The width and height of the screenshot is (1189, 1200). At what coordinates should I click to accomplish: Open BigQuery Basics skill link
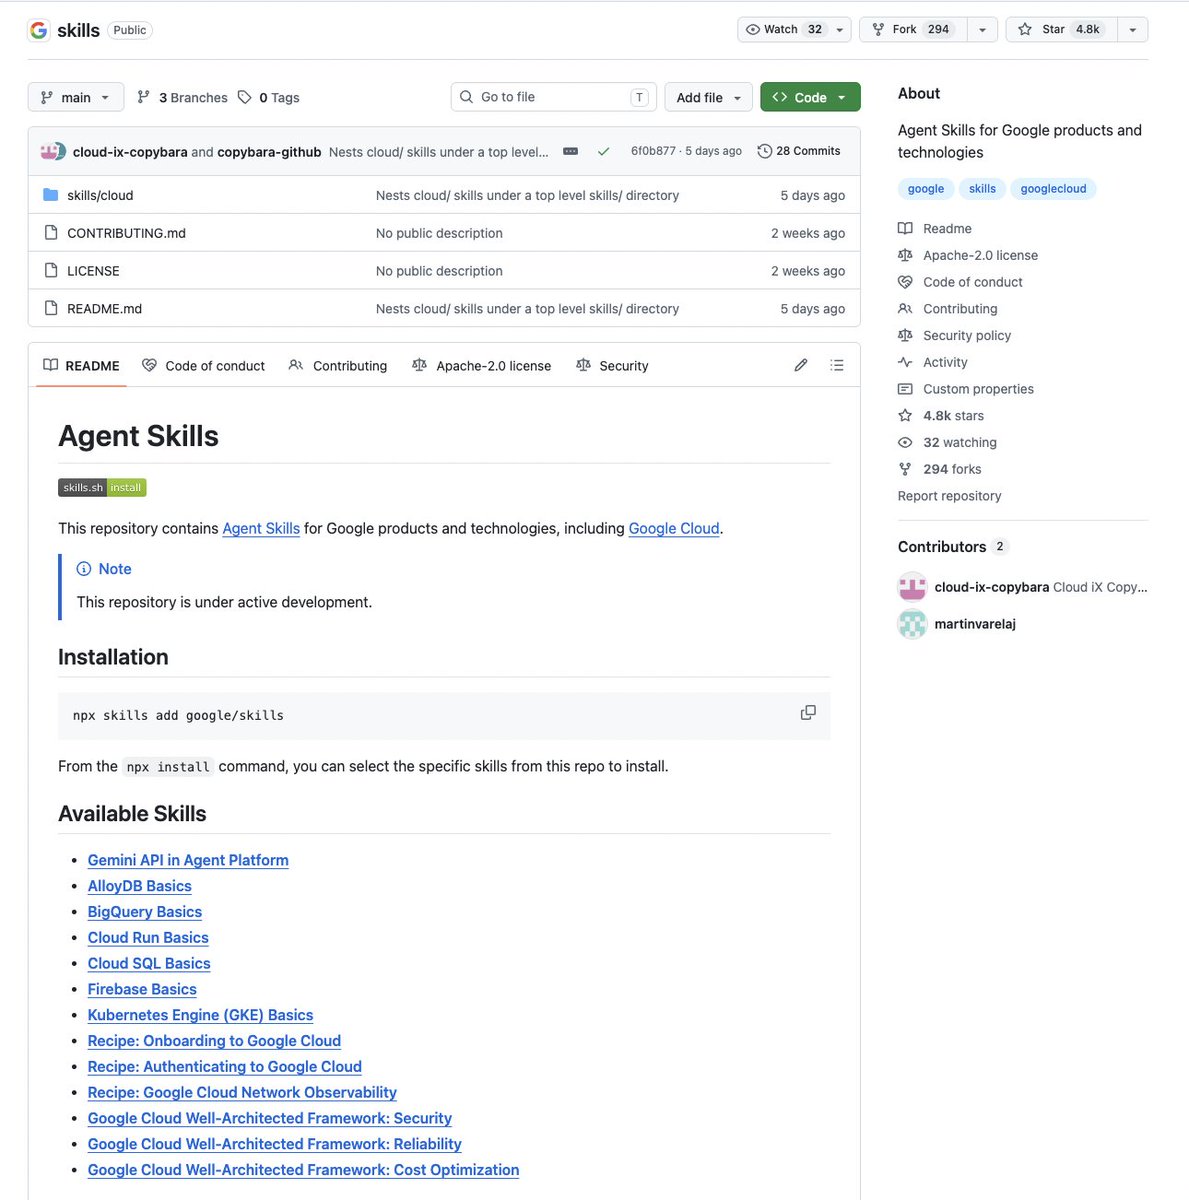click(144, 912)
